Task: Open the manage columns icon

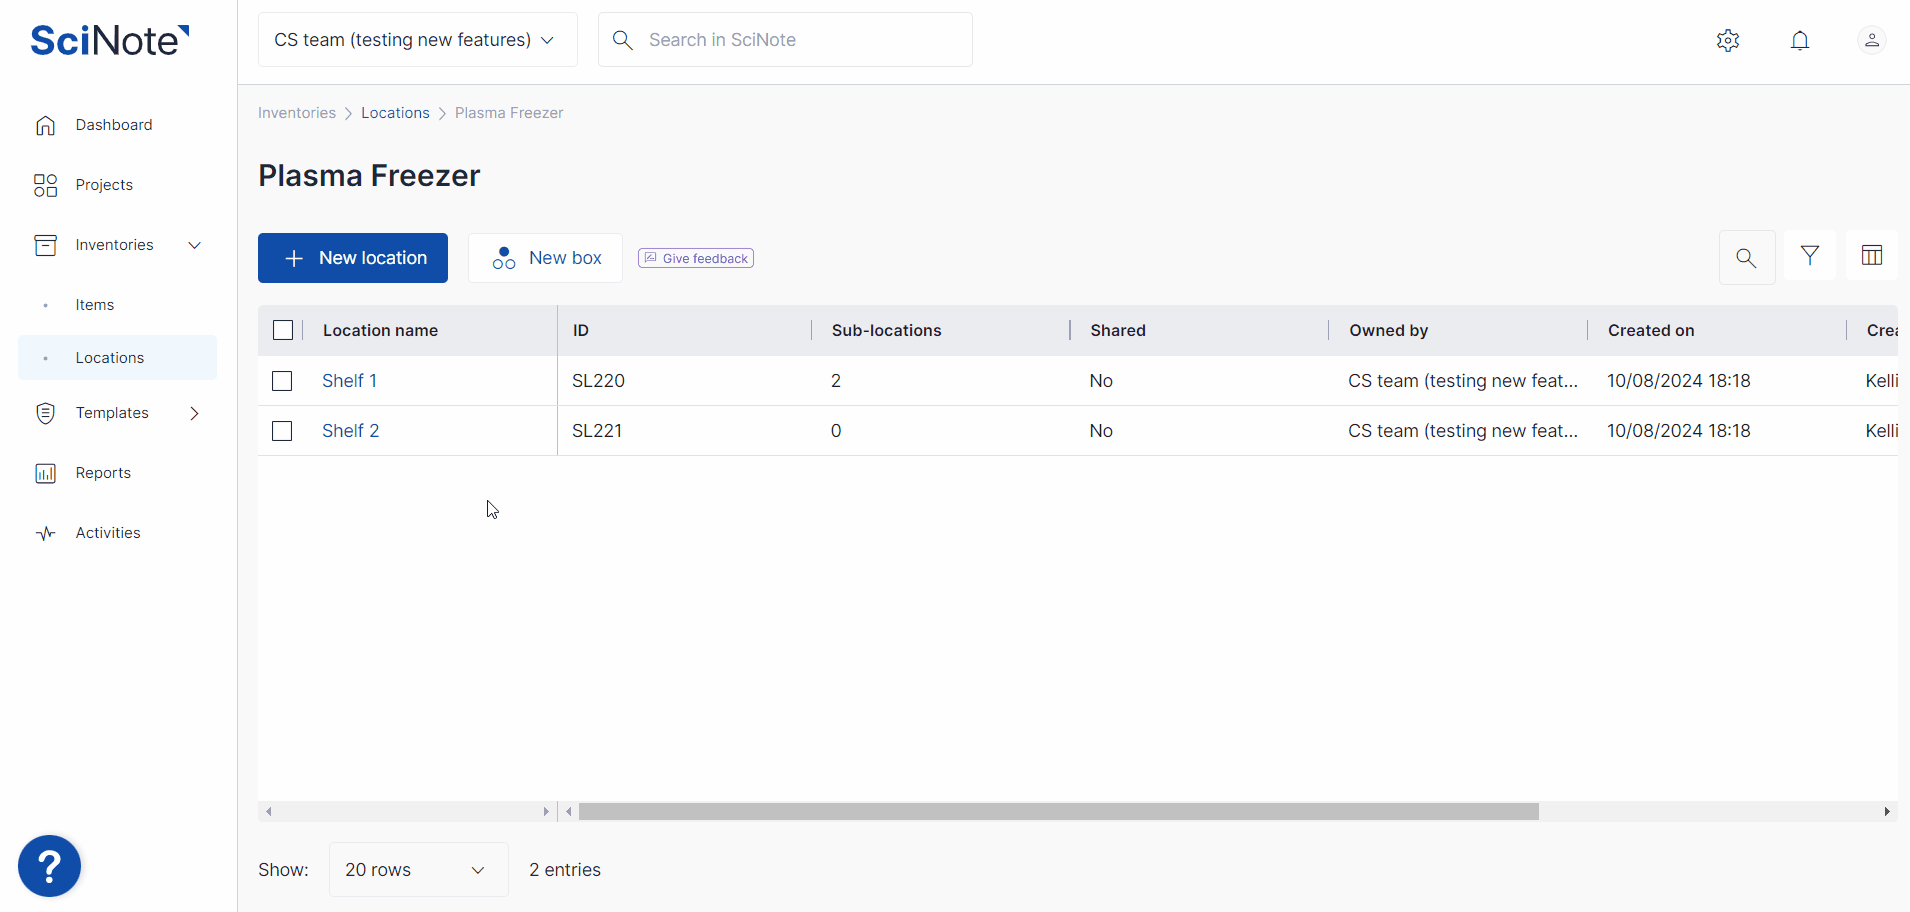Action: (x=1872, y=256)
